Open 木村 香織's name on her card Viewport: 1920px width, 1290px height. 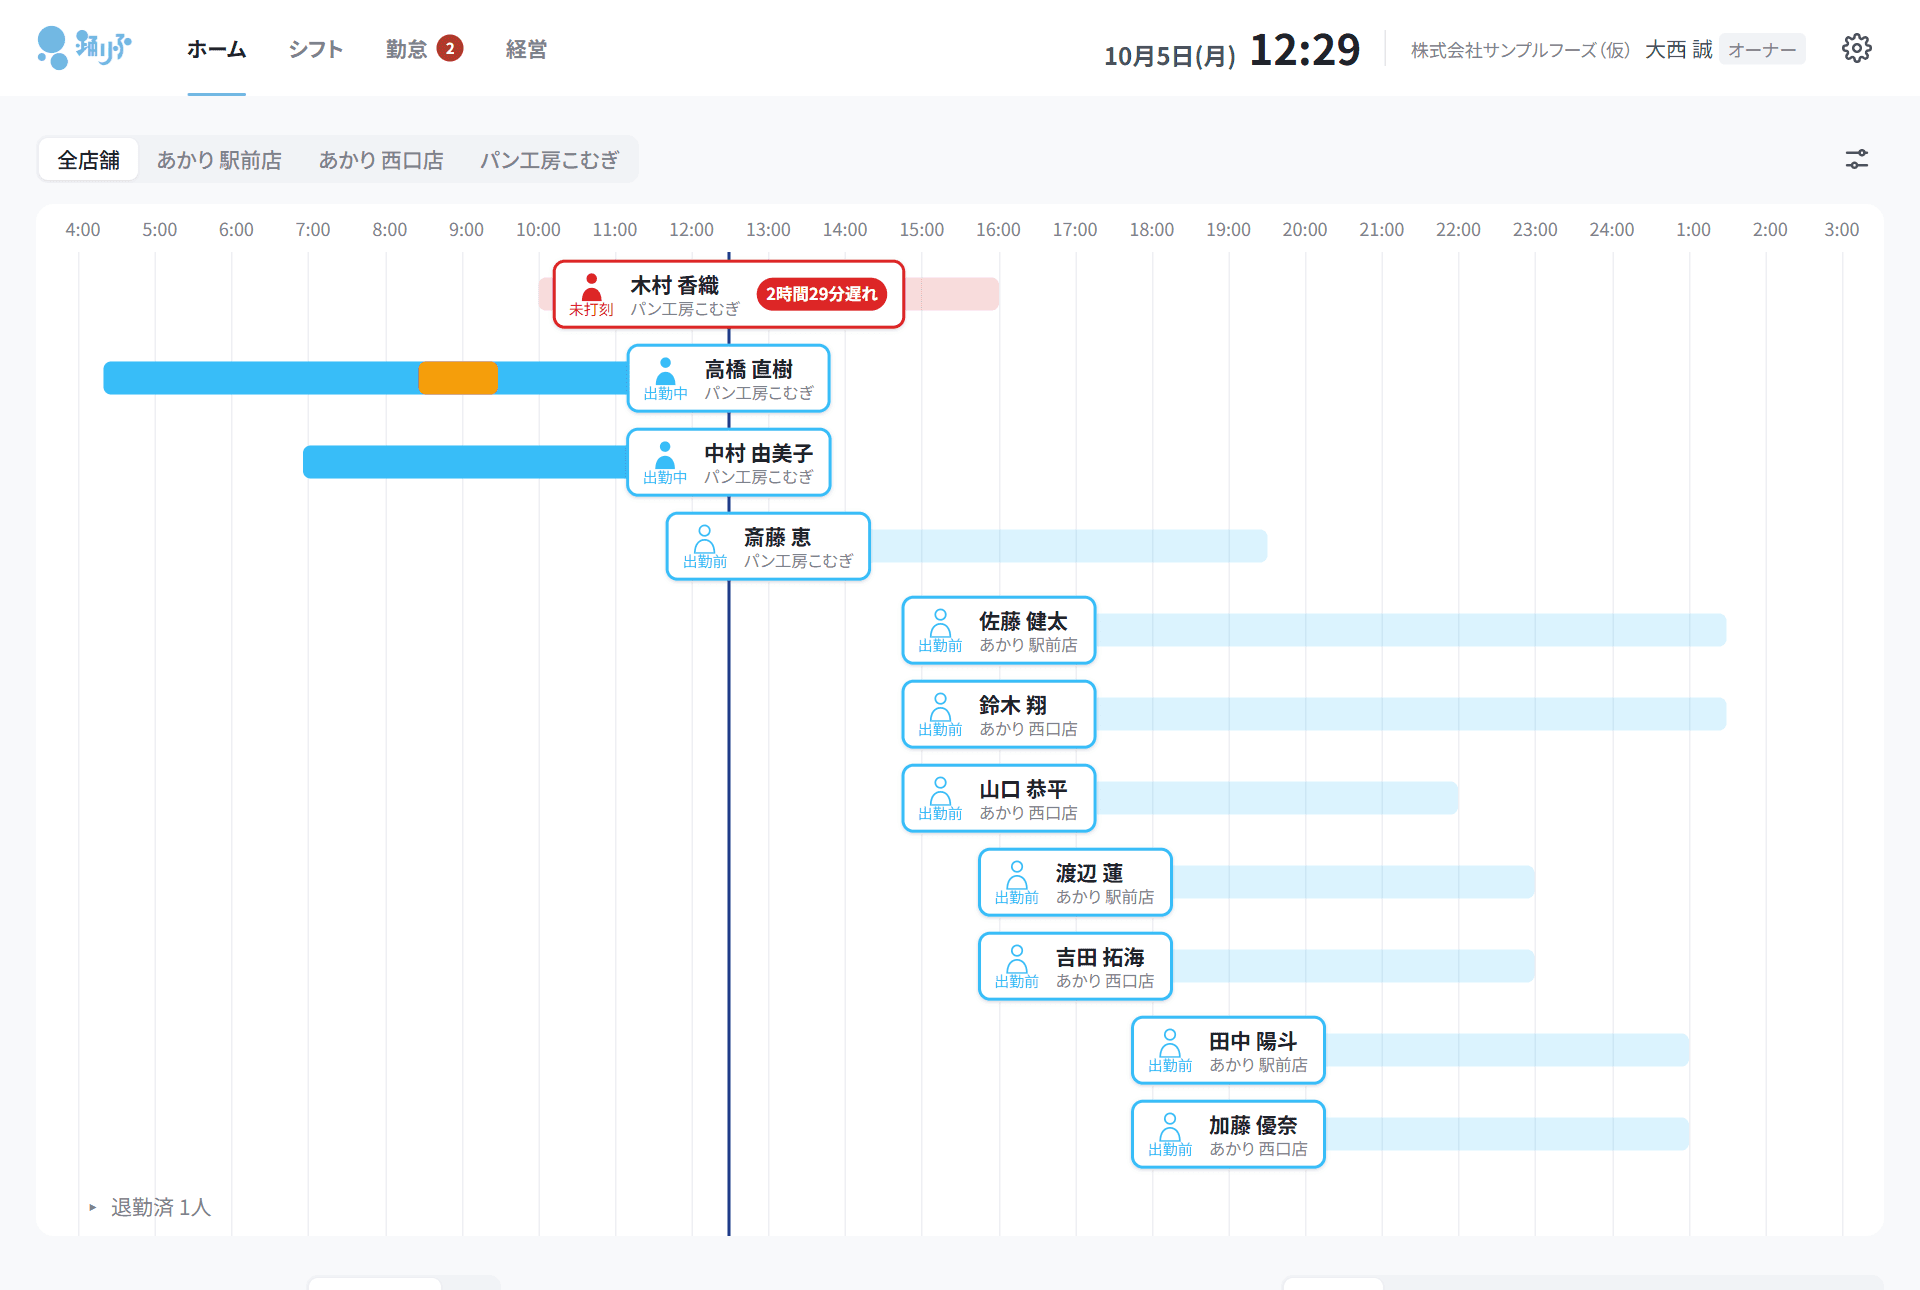(675, 285)
